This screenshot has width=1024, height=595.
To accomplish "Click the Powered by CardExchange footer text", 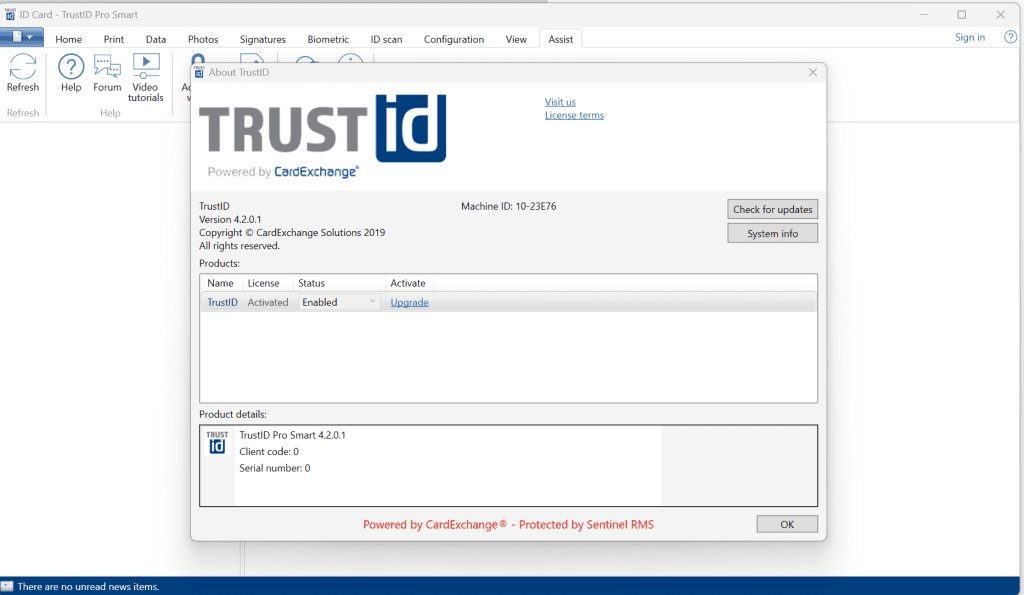I will (508, 524).
